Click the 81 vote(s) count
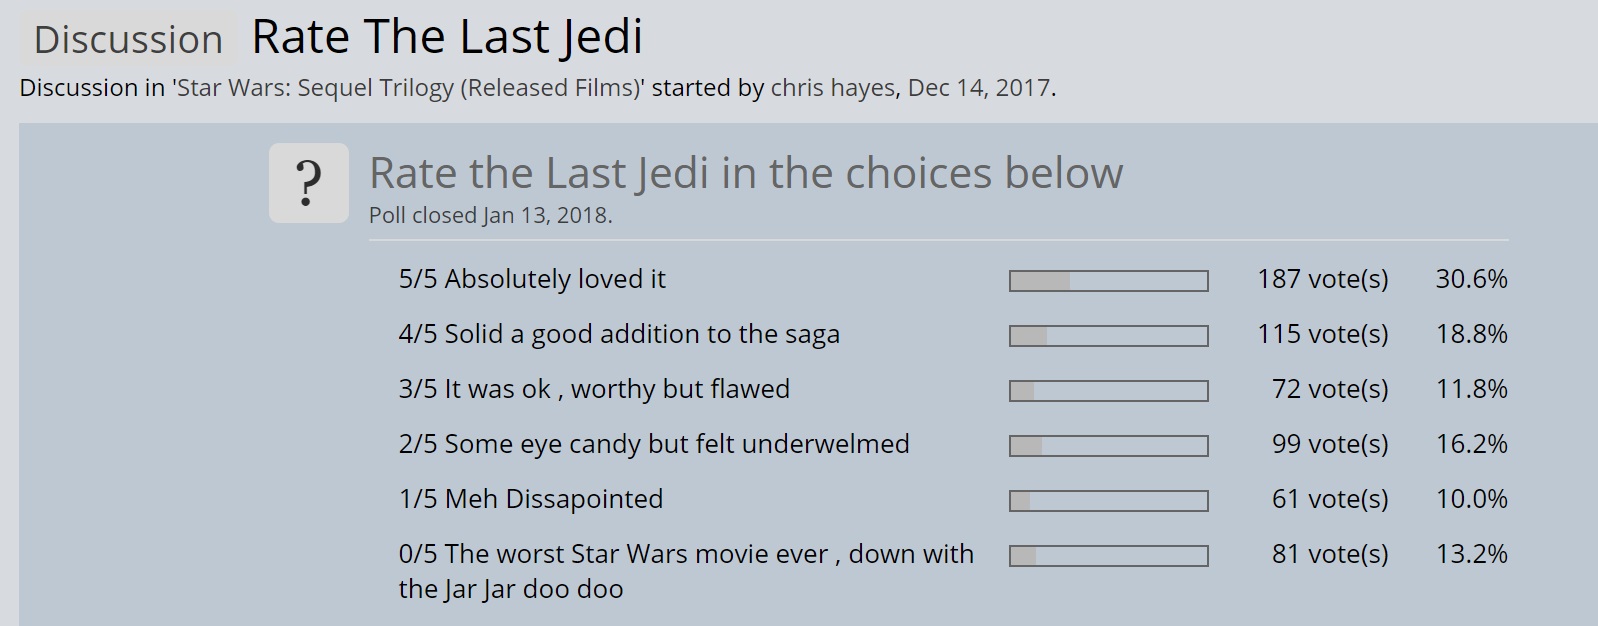The width and height of the screenshot is (1598, 626). coord(1330,554)
